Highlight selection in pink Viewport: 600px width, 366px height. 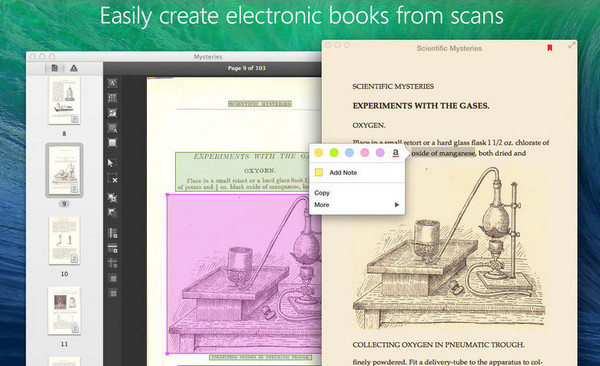[365, 153]
